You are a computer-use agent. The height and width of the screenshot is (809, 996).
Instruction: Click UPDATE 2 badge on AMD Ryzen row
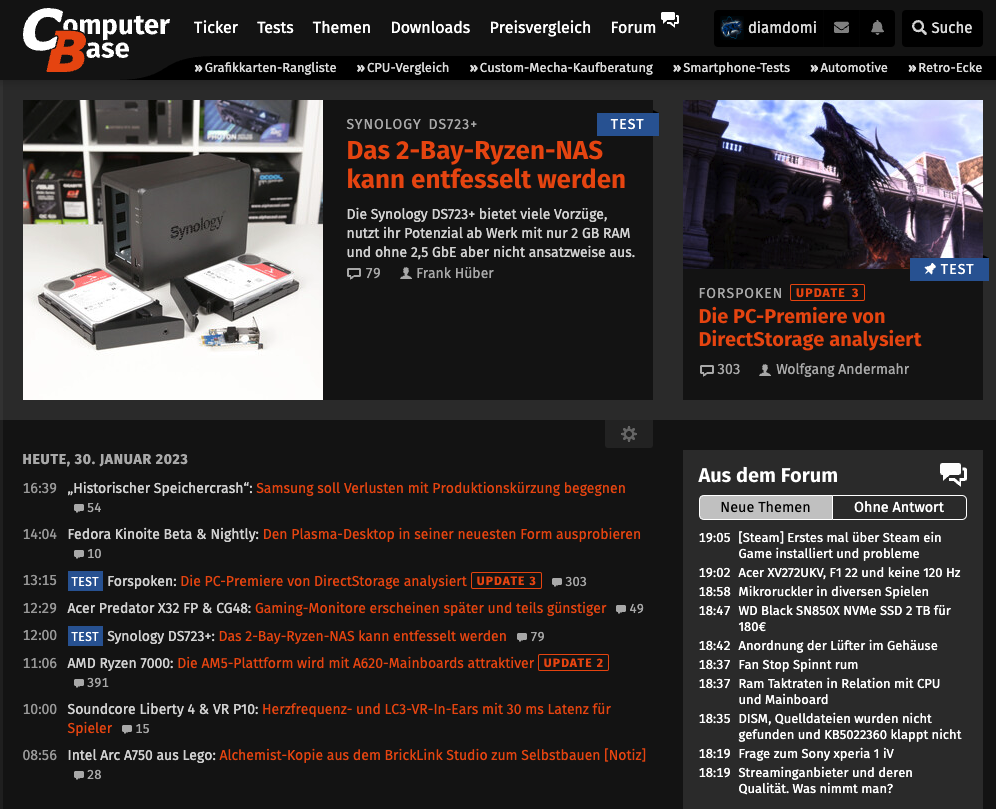[574, 663]
